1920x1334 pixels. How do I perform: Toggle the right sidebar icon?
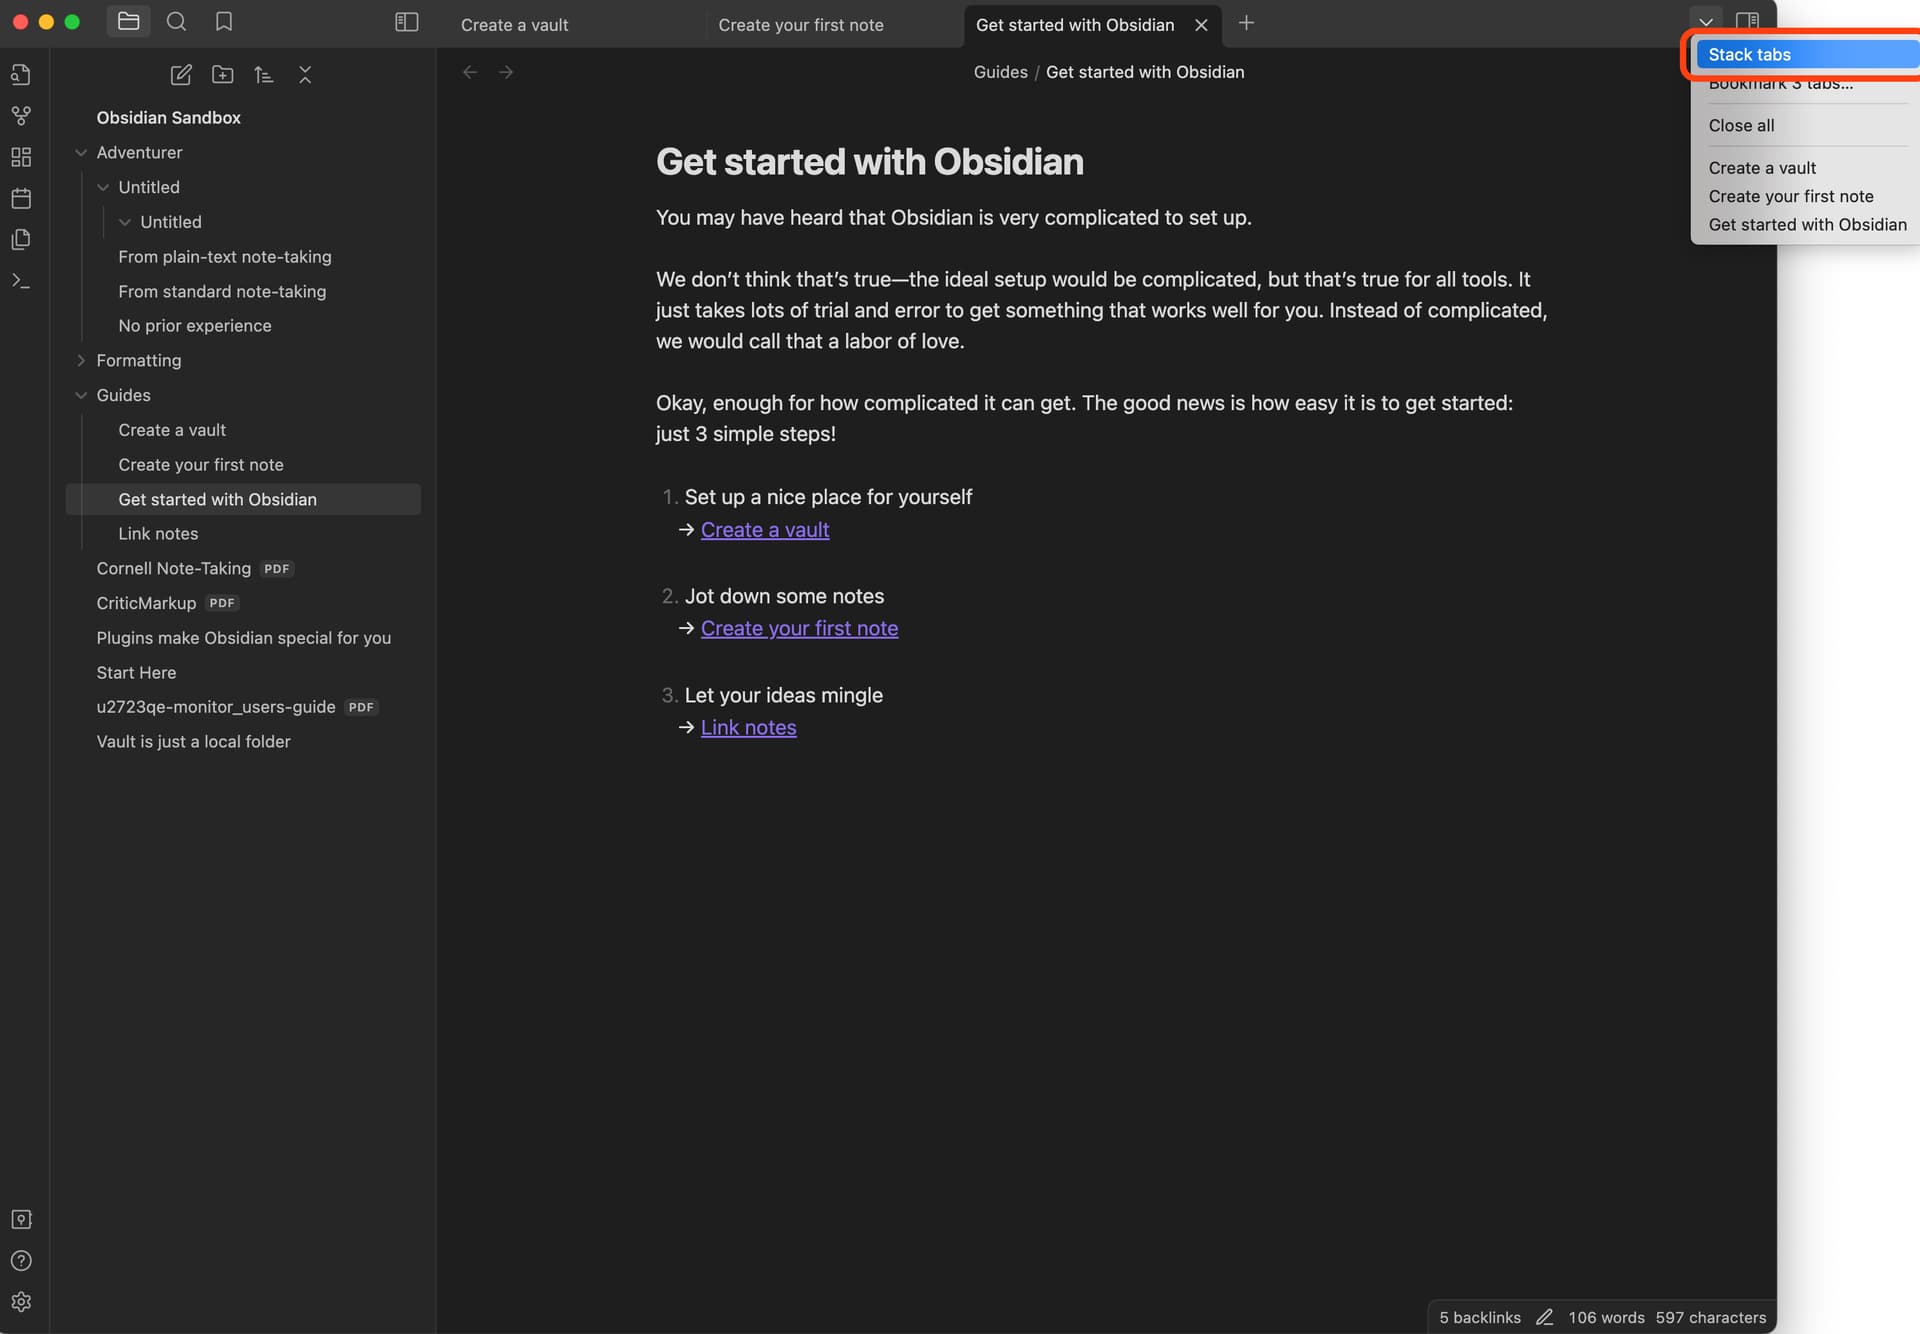tap(1747, 22)
